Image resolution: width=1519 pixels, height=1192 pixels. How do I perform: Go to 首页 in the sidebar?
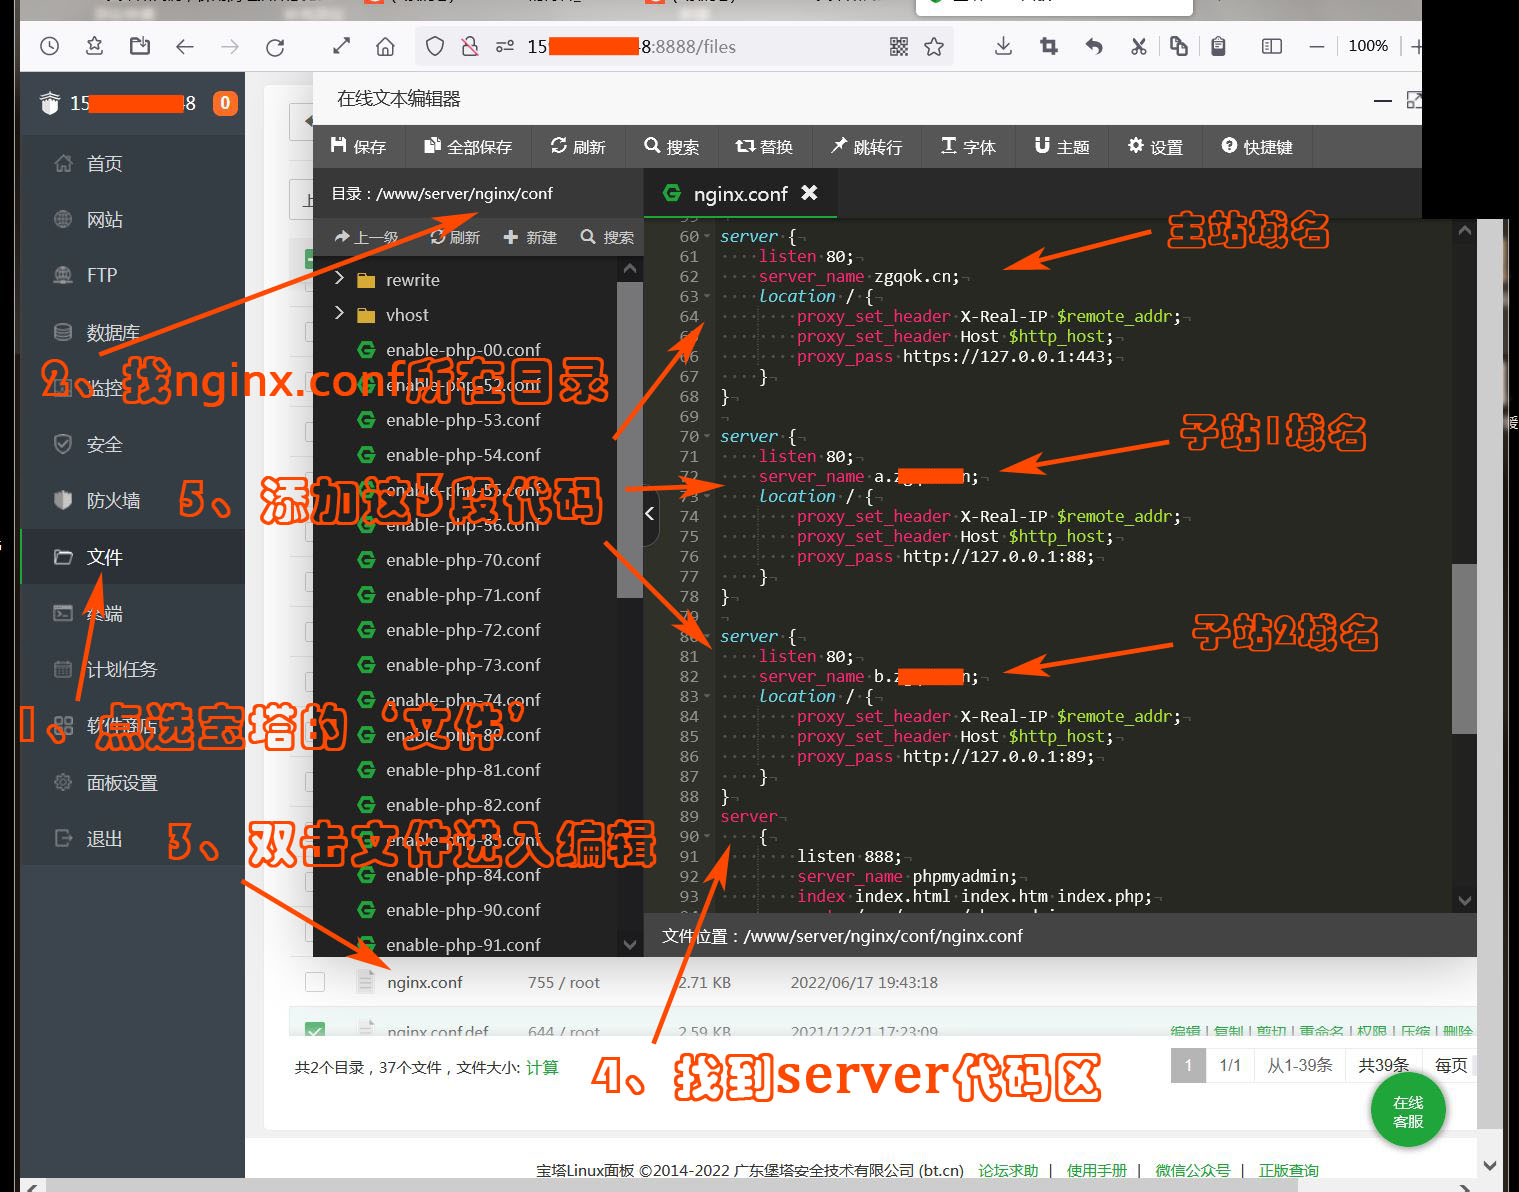point(104,164)
